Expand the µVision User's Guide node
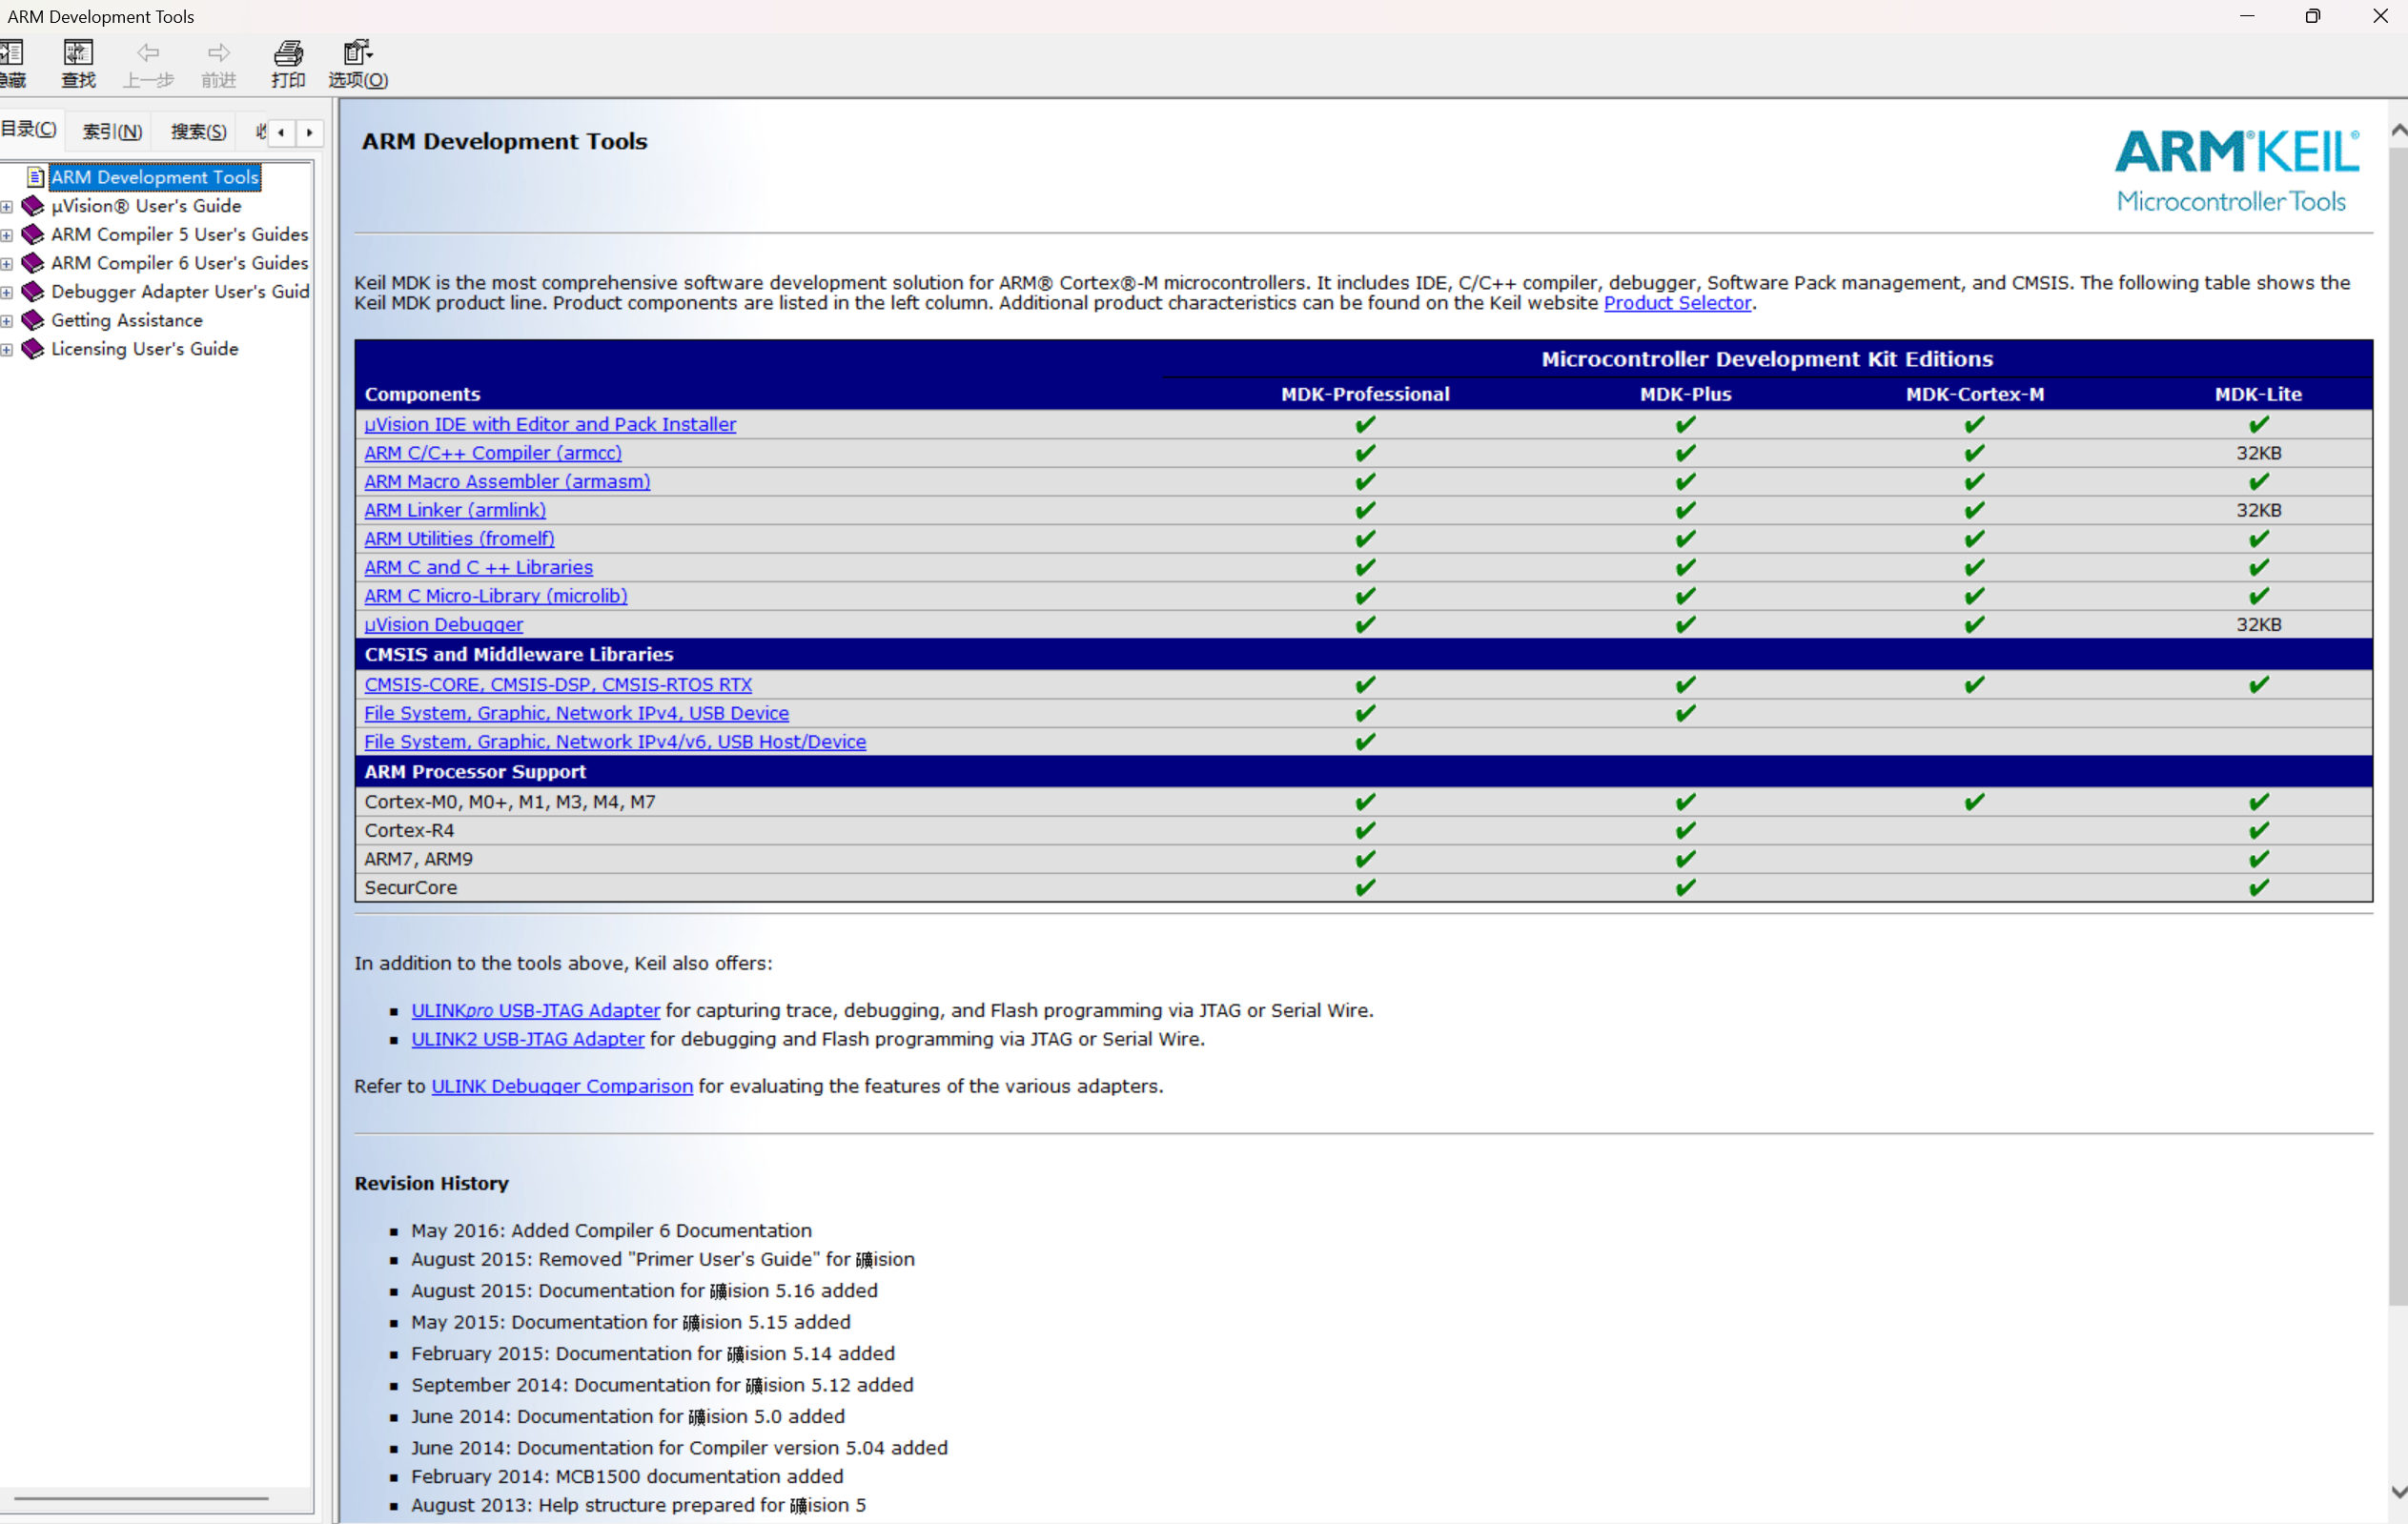 tap(6, 207)
